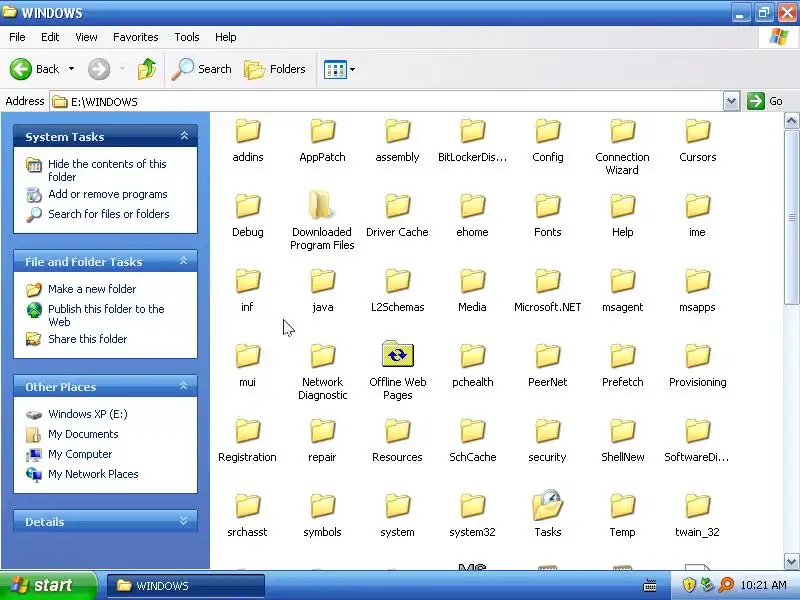
Task: Collapse the Other Places panel
Action: [x=184, y=386]
